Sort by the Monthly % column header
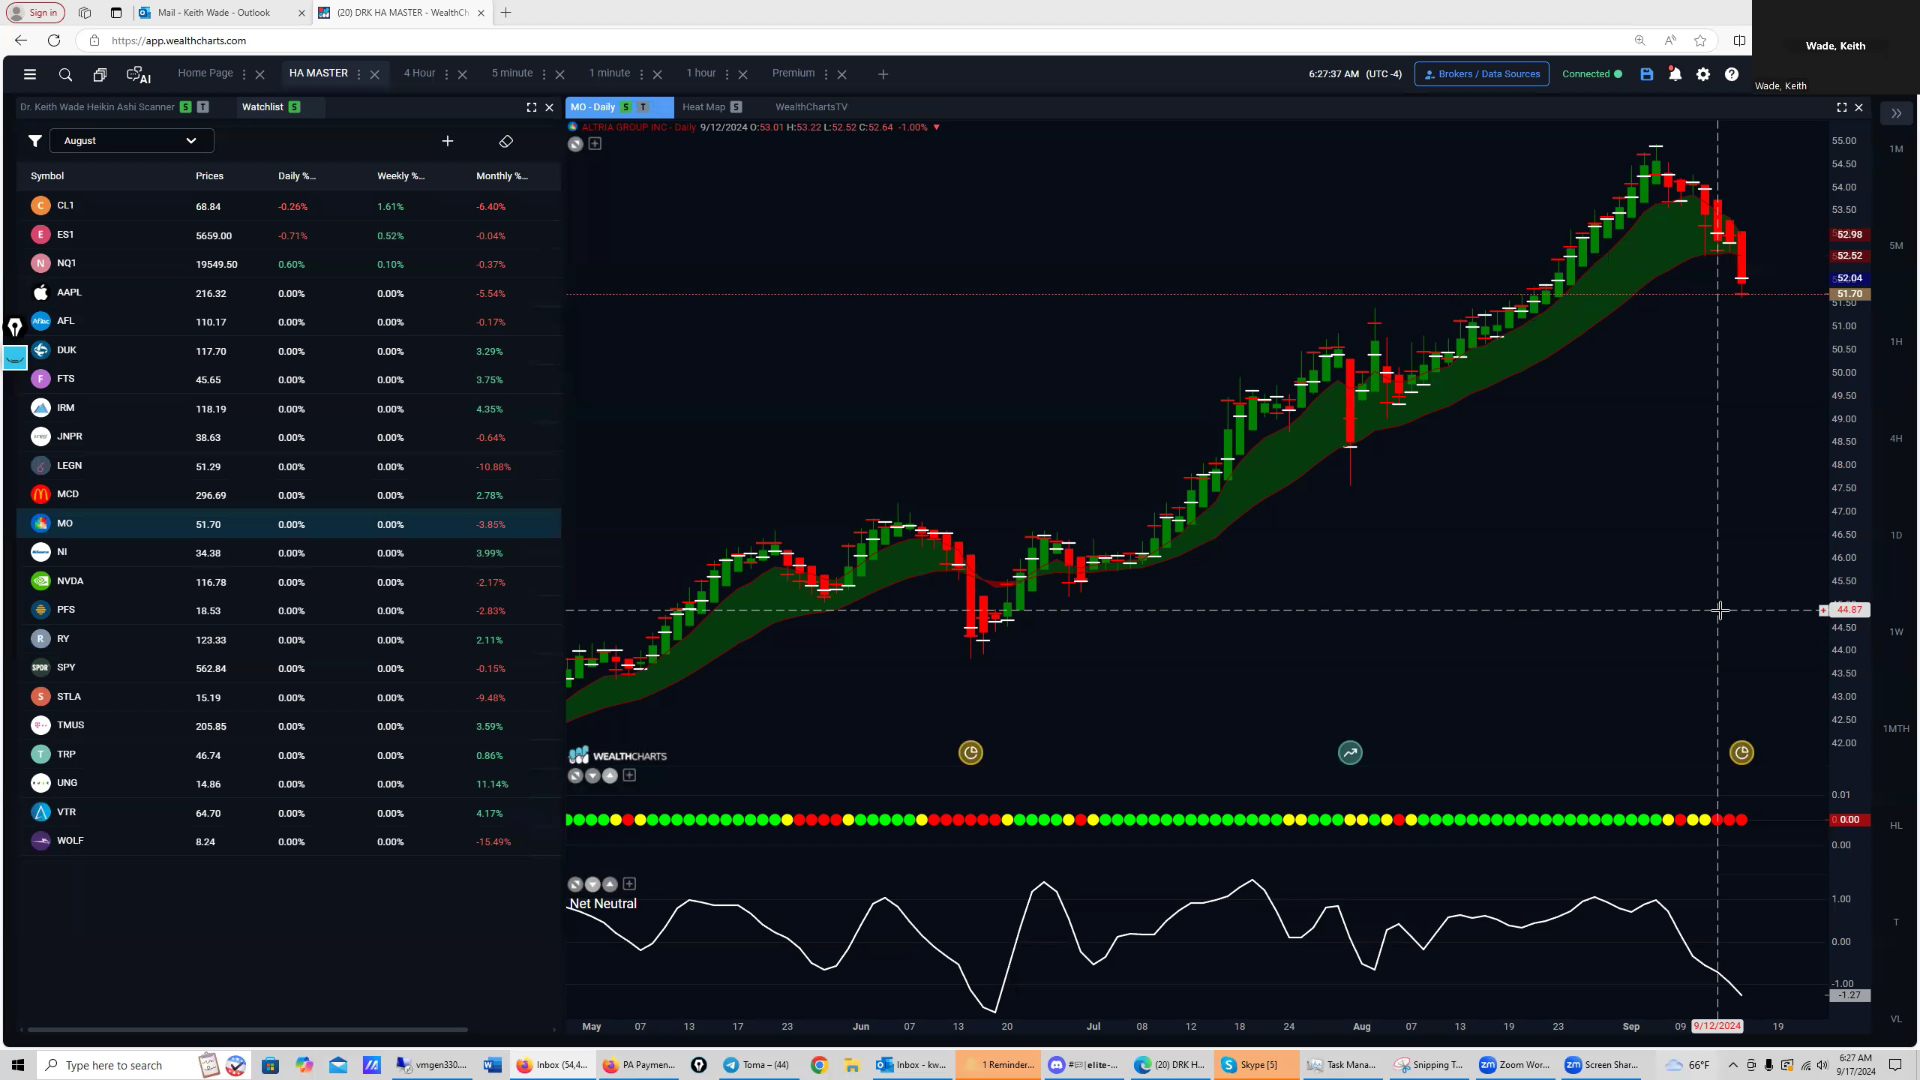Image resolution: width=1920 pixels, height=1080 pixels. 501,176
